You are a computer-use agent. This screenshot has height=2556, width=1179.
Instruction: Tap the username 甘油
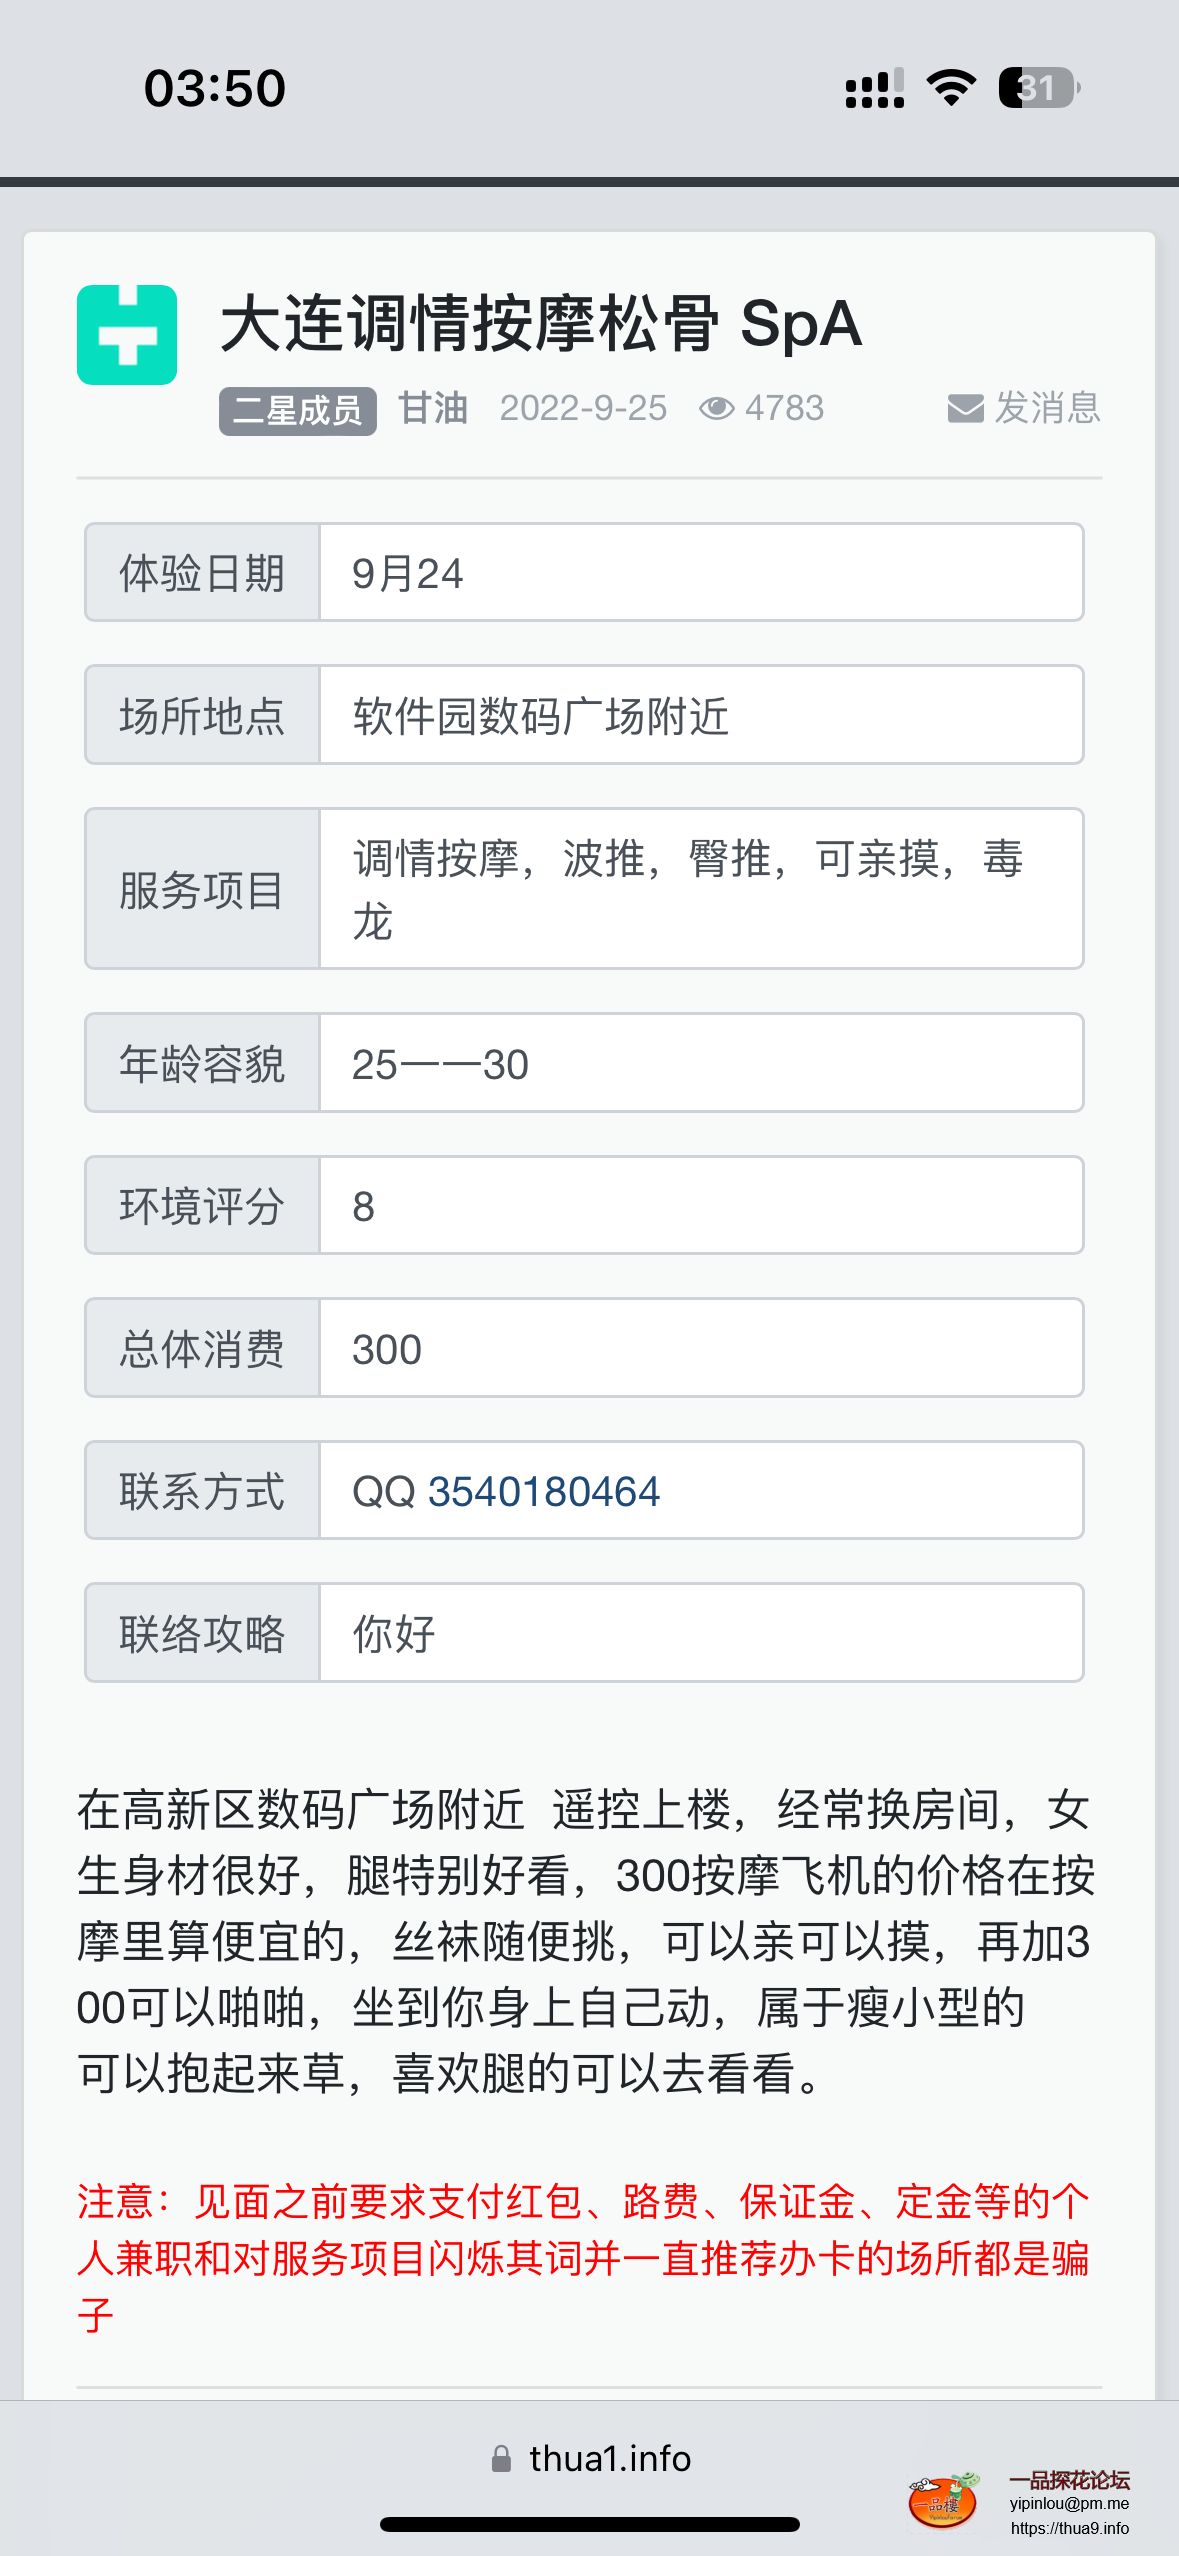coord(433,409)
